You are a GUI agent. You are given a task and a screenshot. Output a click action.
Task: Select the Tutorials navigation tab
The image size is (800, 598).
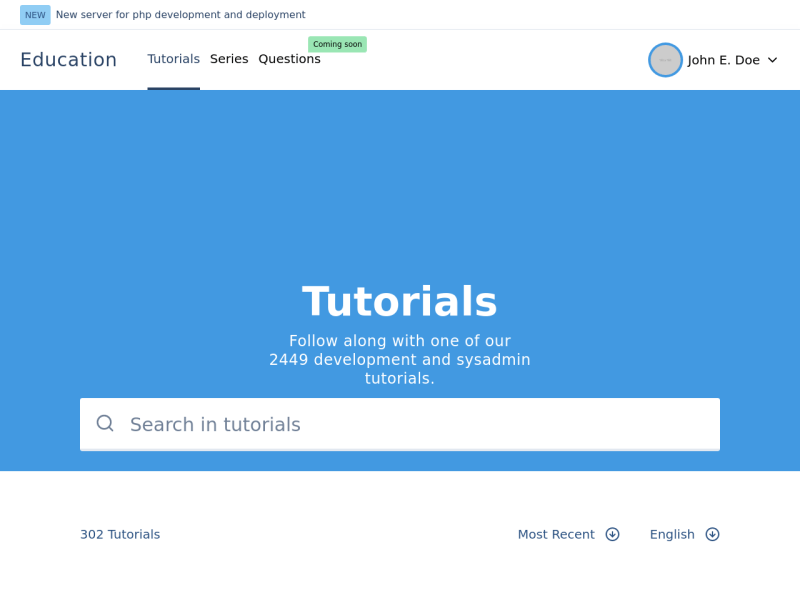[x=173, y=59]
